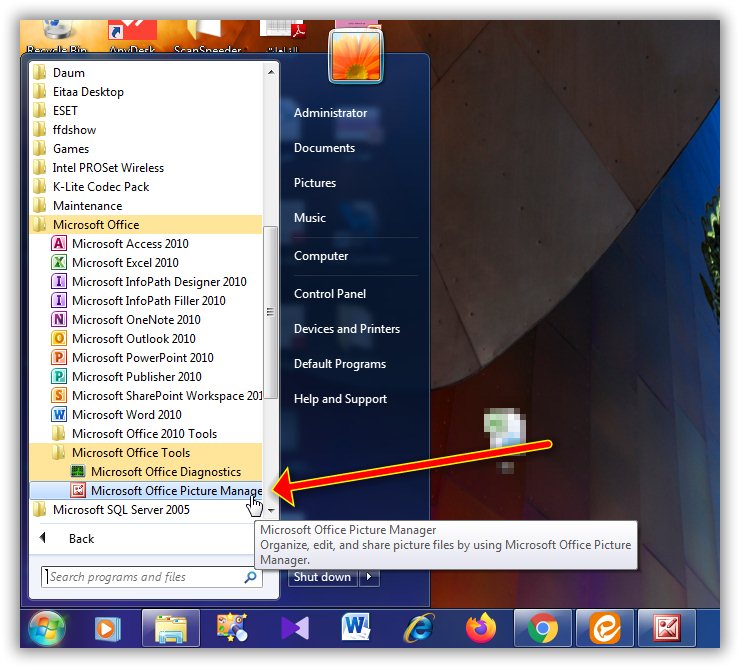Click the Firefox icon in the taskbar

click(x=481, y=628)
